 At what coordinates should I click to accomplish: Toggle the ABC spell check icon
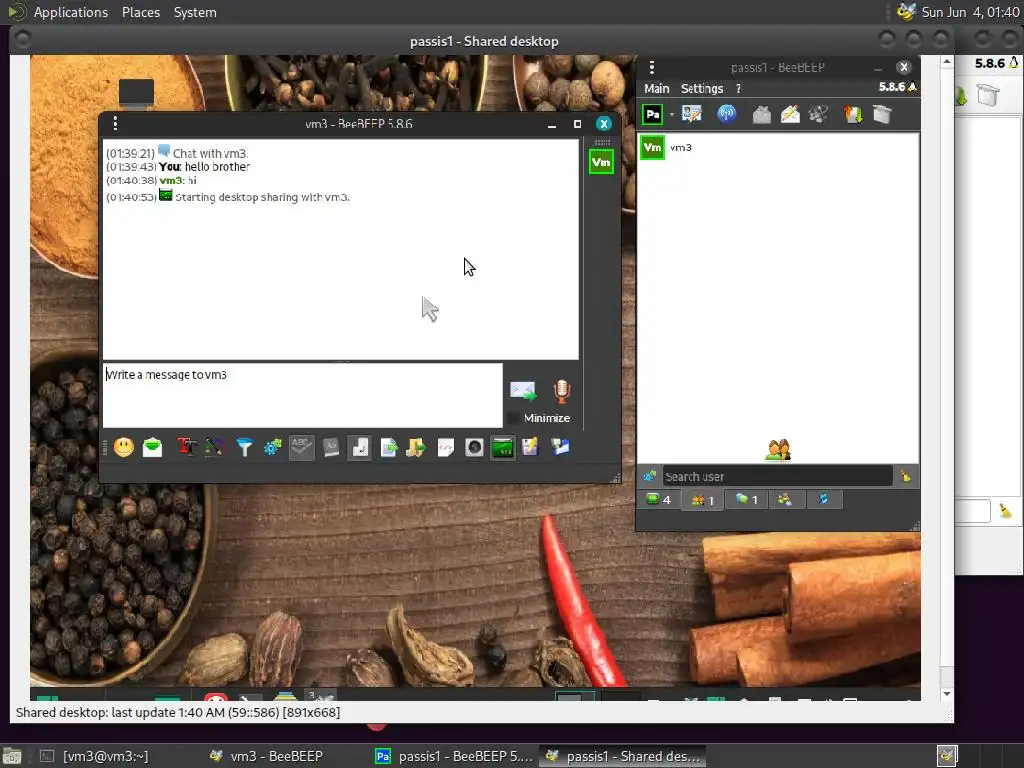tap(301, 447)
